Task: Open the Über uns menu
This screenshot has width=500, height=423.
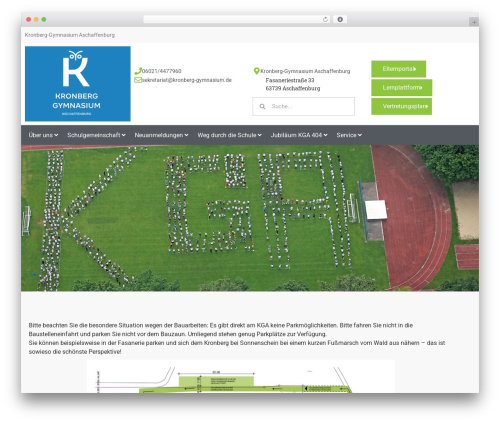Action: click(x=43, y=135)
